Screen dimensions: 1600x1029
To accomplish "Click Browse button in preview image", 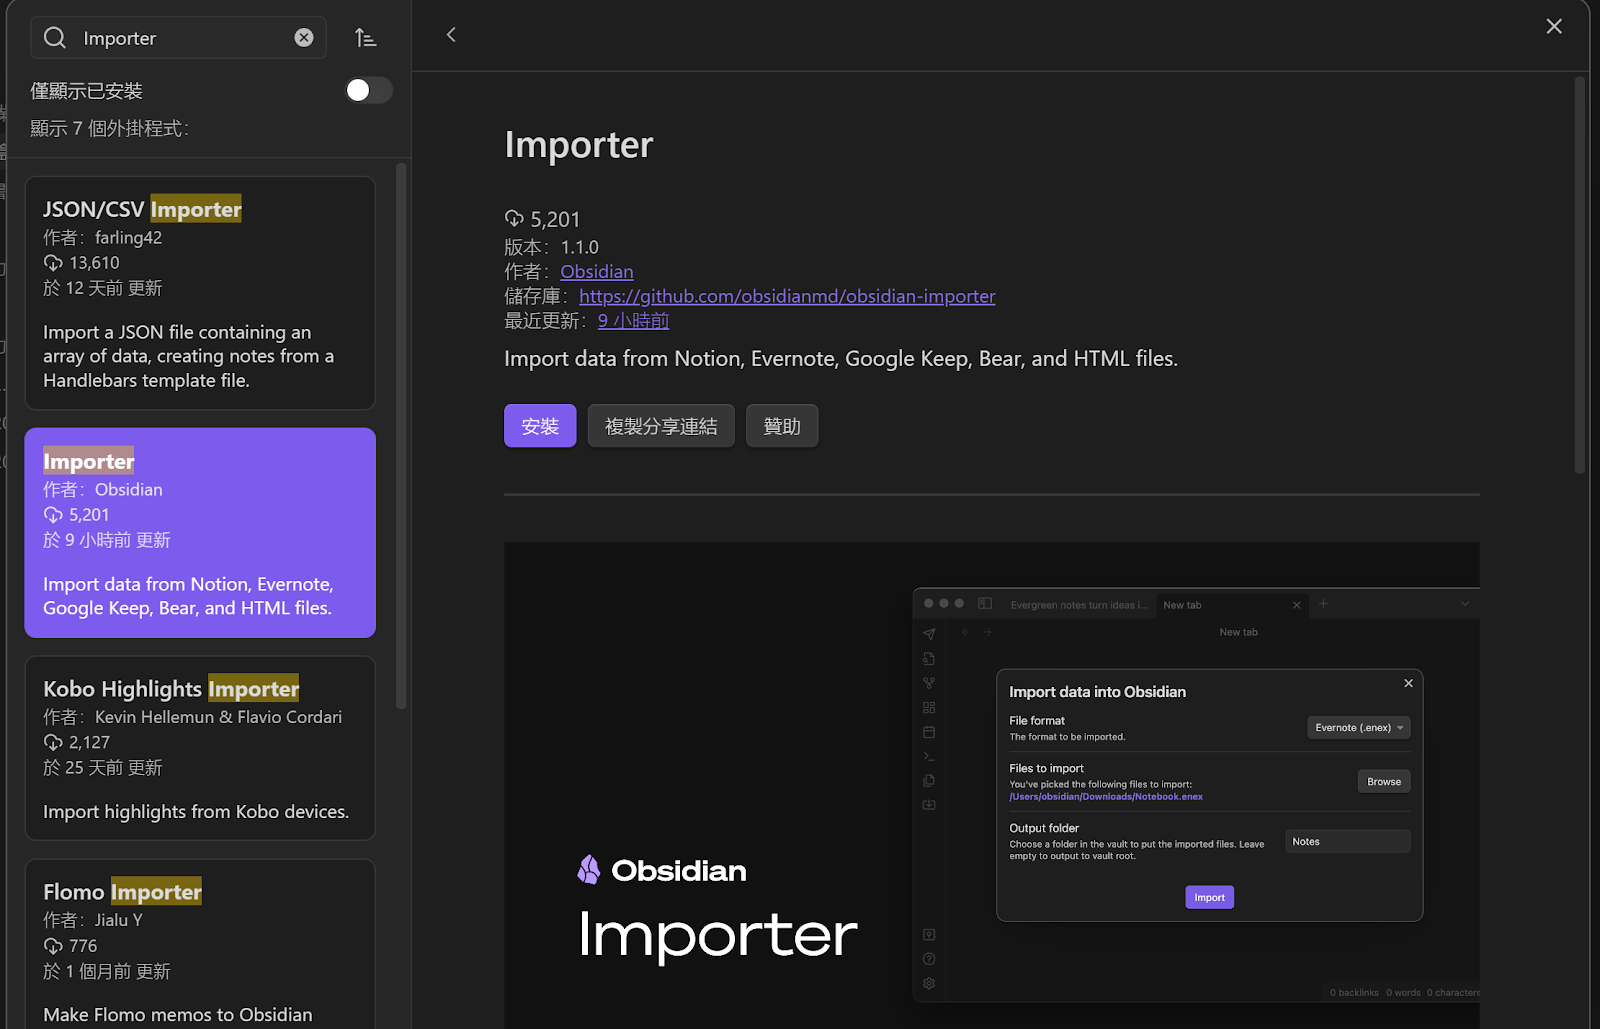I will pos(1384,781).
